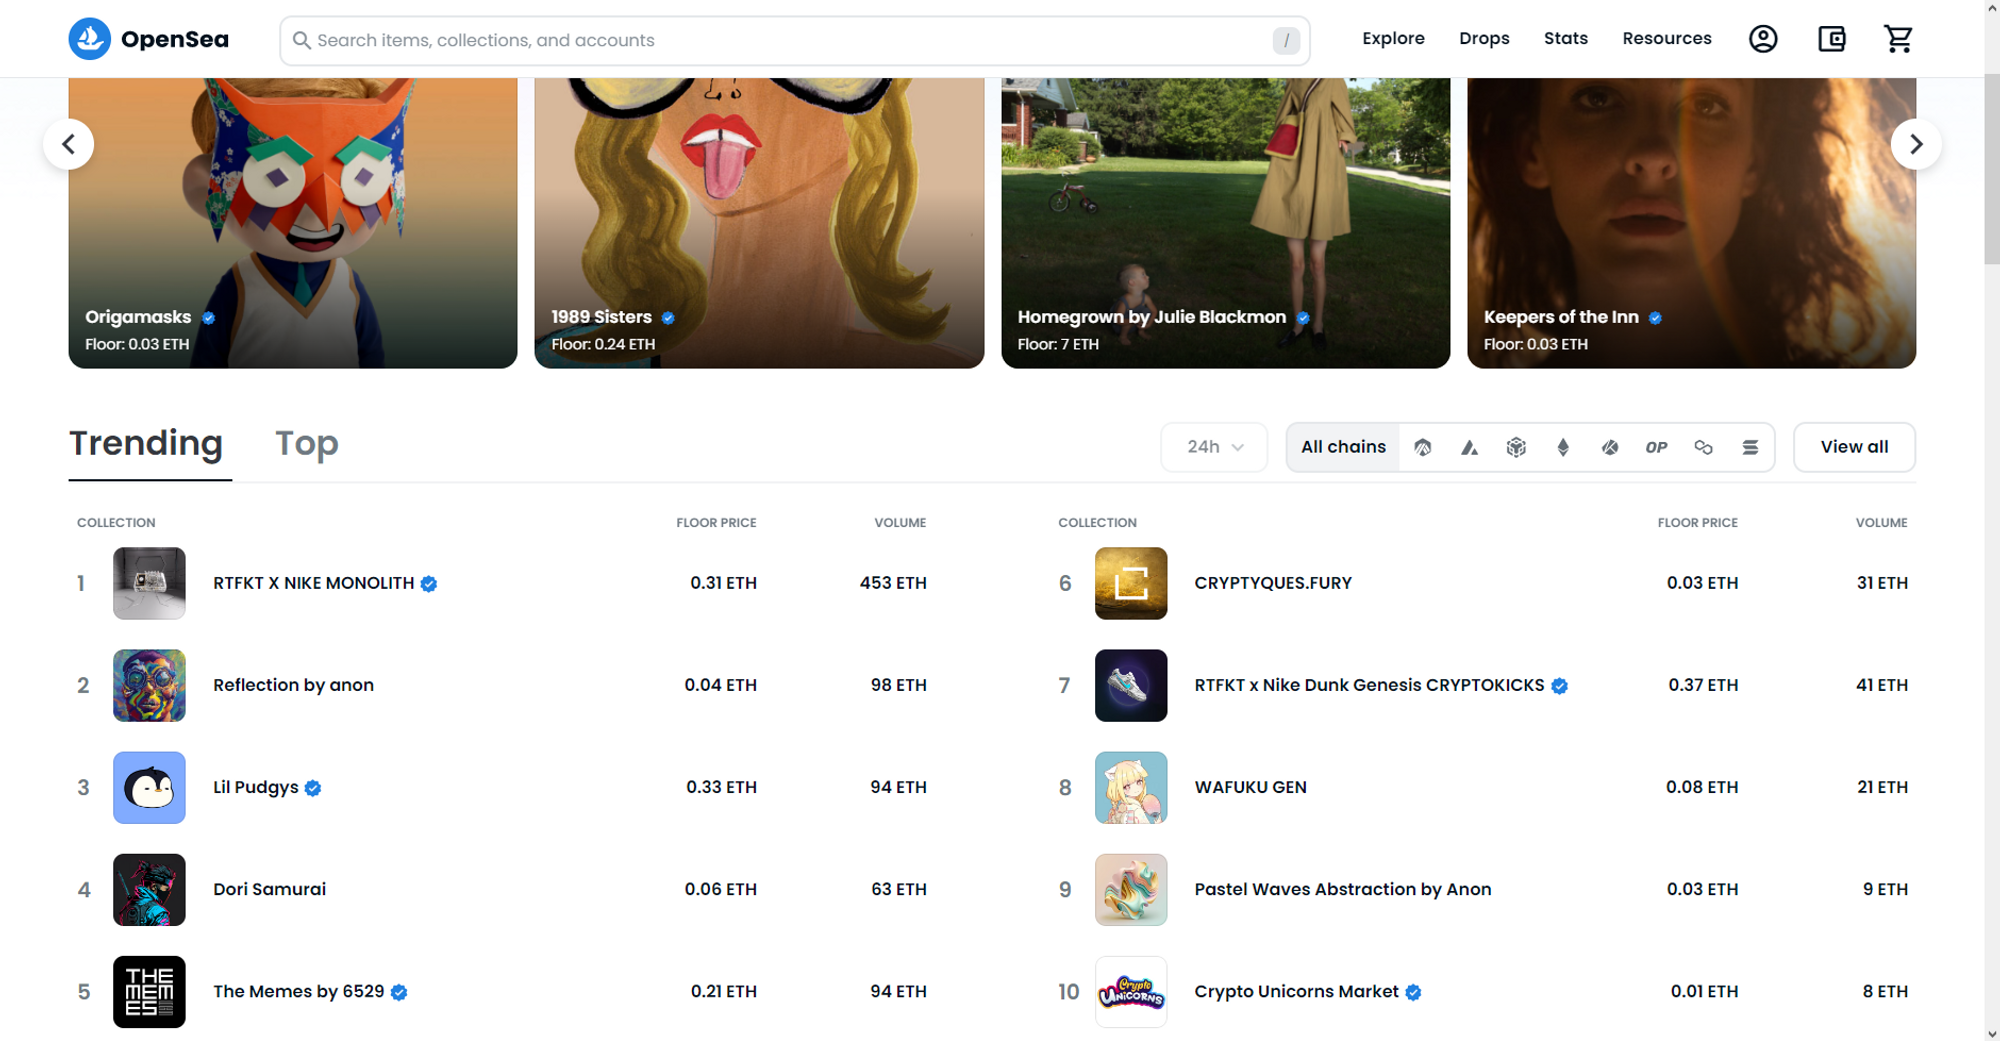Open the Stats menu
2000x1041 pixels.
(x=1565, y=39)
